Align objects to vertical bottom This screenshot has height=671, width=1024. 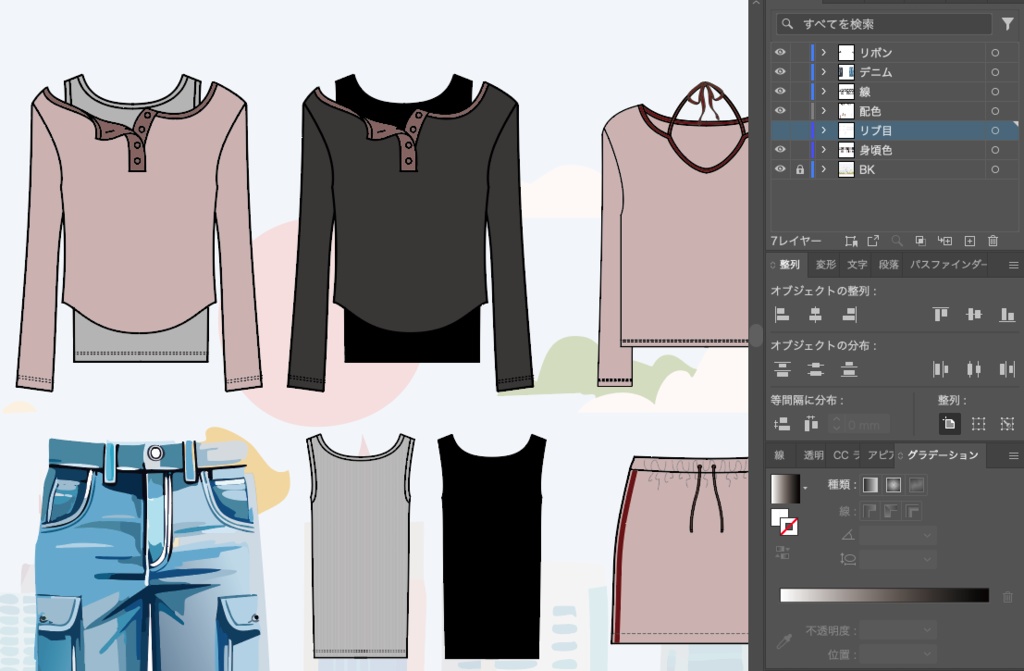pyautogui.click(x=1007, y=315)
